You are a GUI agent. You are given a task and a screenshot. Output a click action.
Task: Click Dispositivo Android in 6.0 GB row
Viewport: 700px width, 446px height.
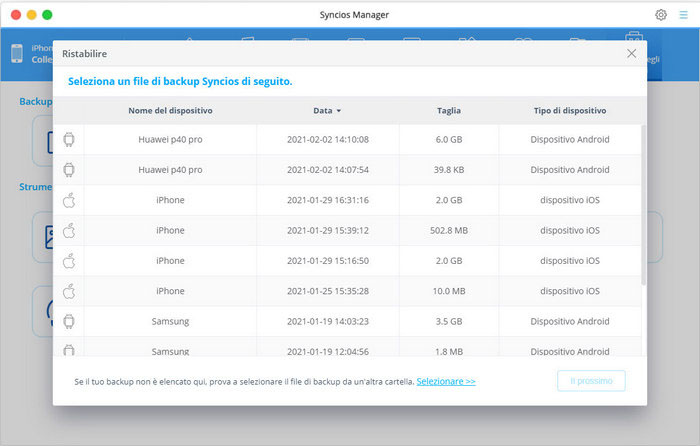[570, 139]
